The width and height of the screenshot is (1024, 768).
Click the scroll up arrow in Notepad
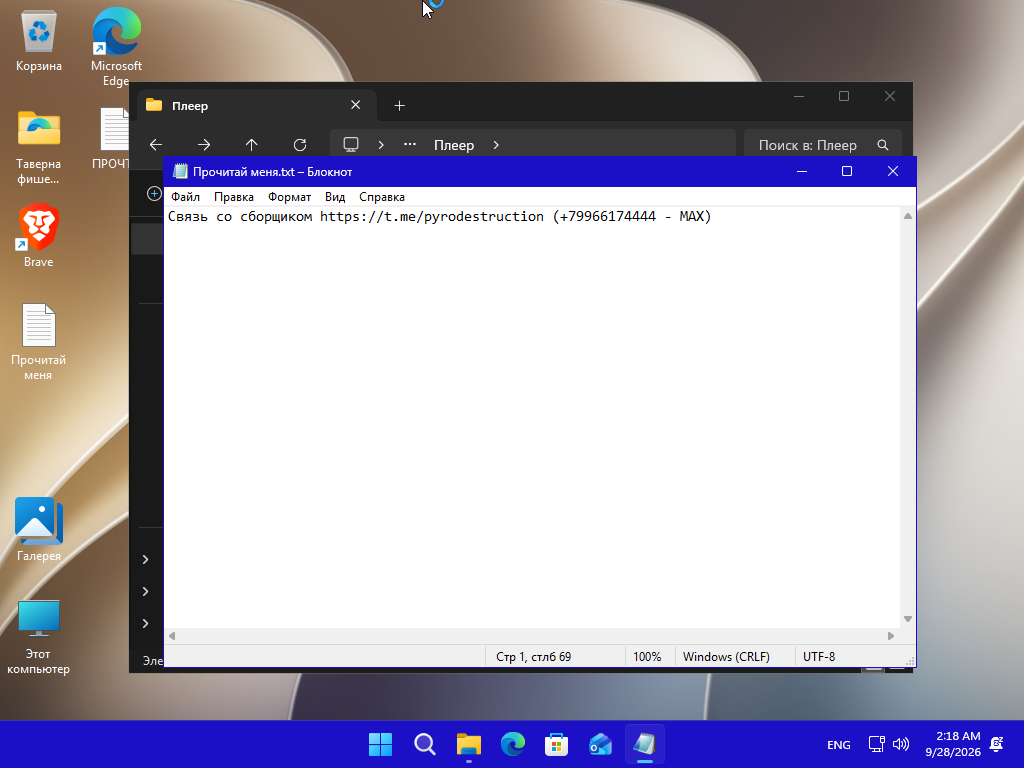908,216
